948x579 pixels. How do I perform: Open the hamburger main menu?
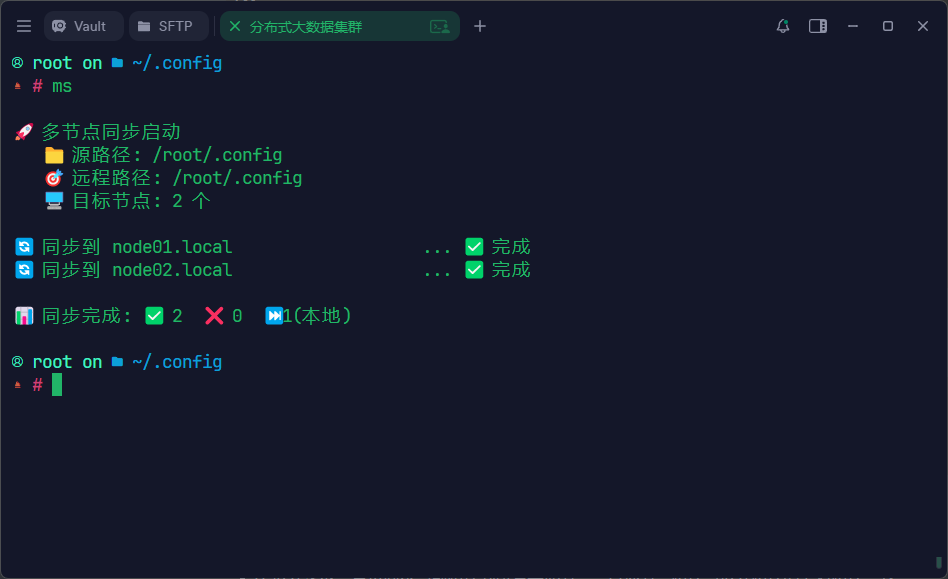pos(24,26)
